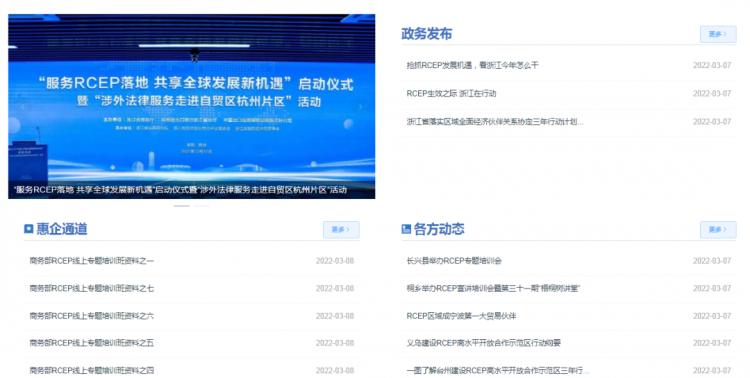Image resolution: width=750 pixels, height=378 pixels.
Task: Click the 惠企通道 section heading text
Action: click(x=62, y=229)
